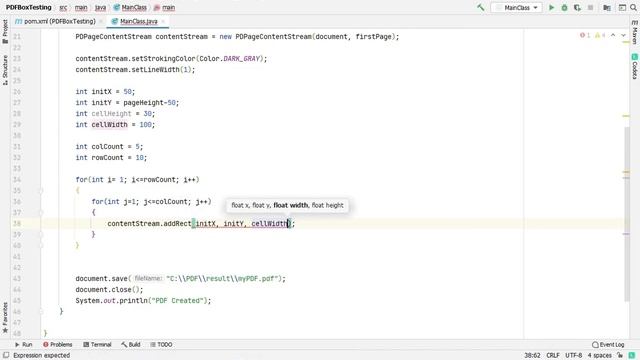The width and height of the screenshot is (640, 360).
Task: Jump to next highlighted error arrow
Action: click(623, 36)
